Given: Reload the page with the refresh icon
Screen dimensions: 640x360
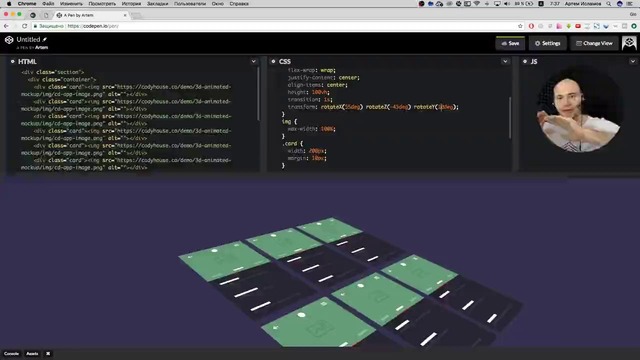Looking at the screenshot, I should (x=24, y=26).
